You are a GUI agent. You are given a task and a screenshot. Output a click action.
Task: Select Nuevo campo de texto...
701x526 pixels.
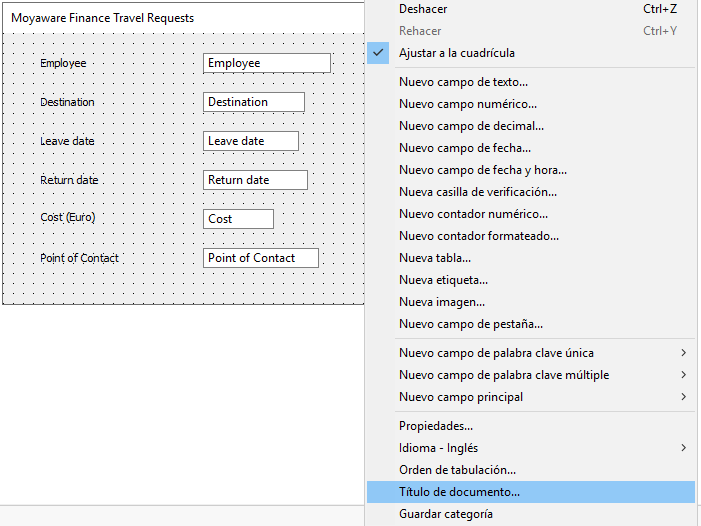531,82
